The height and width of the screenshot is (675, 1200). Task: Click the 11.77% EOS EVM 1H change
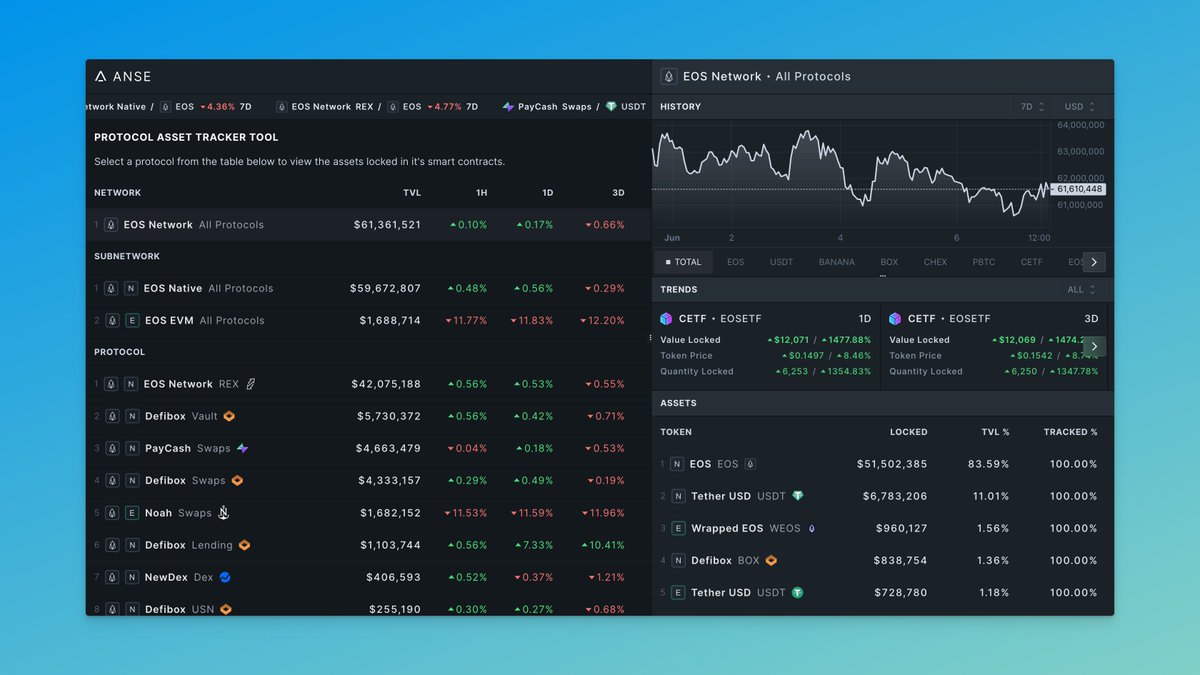coord(464,321)
